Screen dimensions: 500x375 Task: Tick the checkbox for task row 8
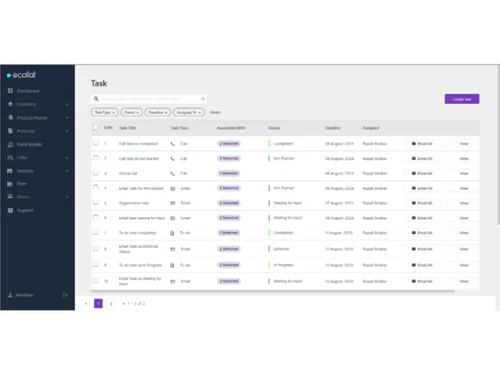(96, 248)
